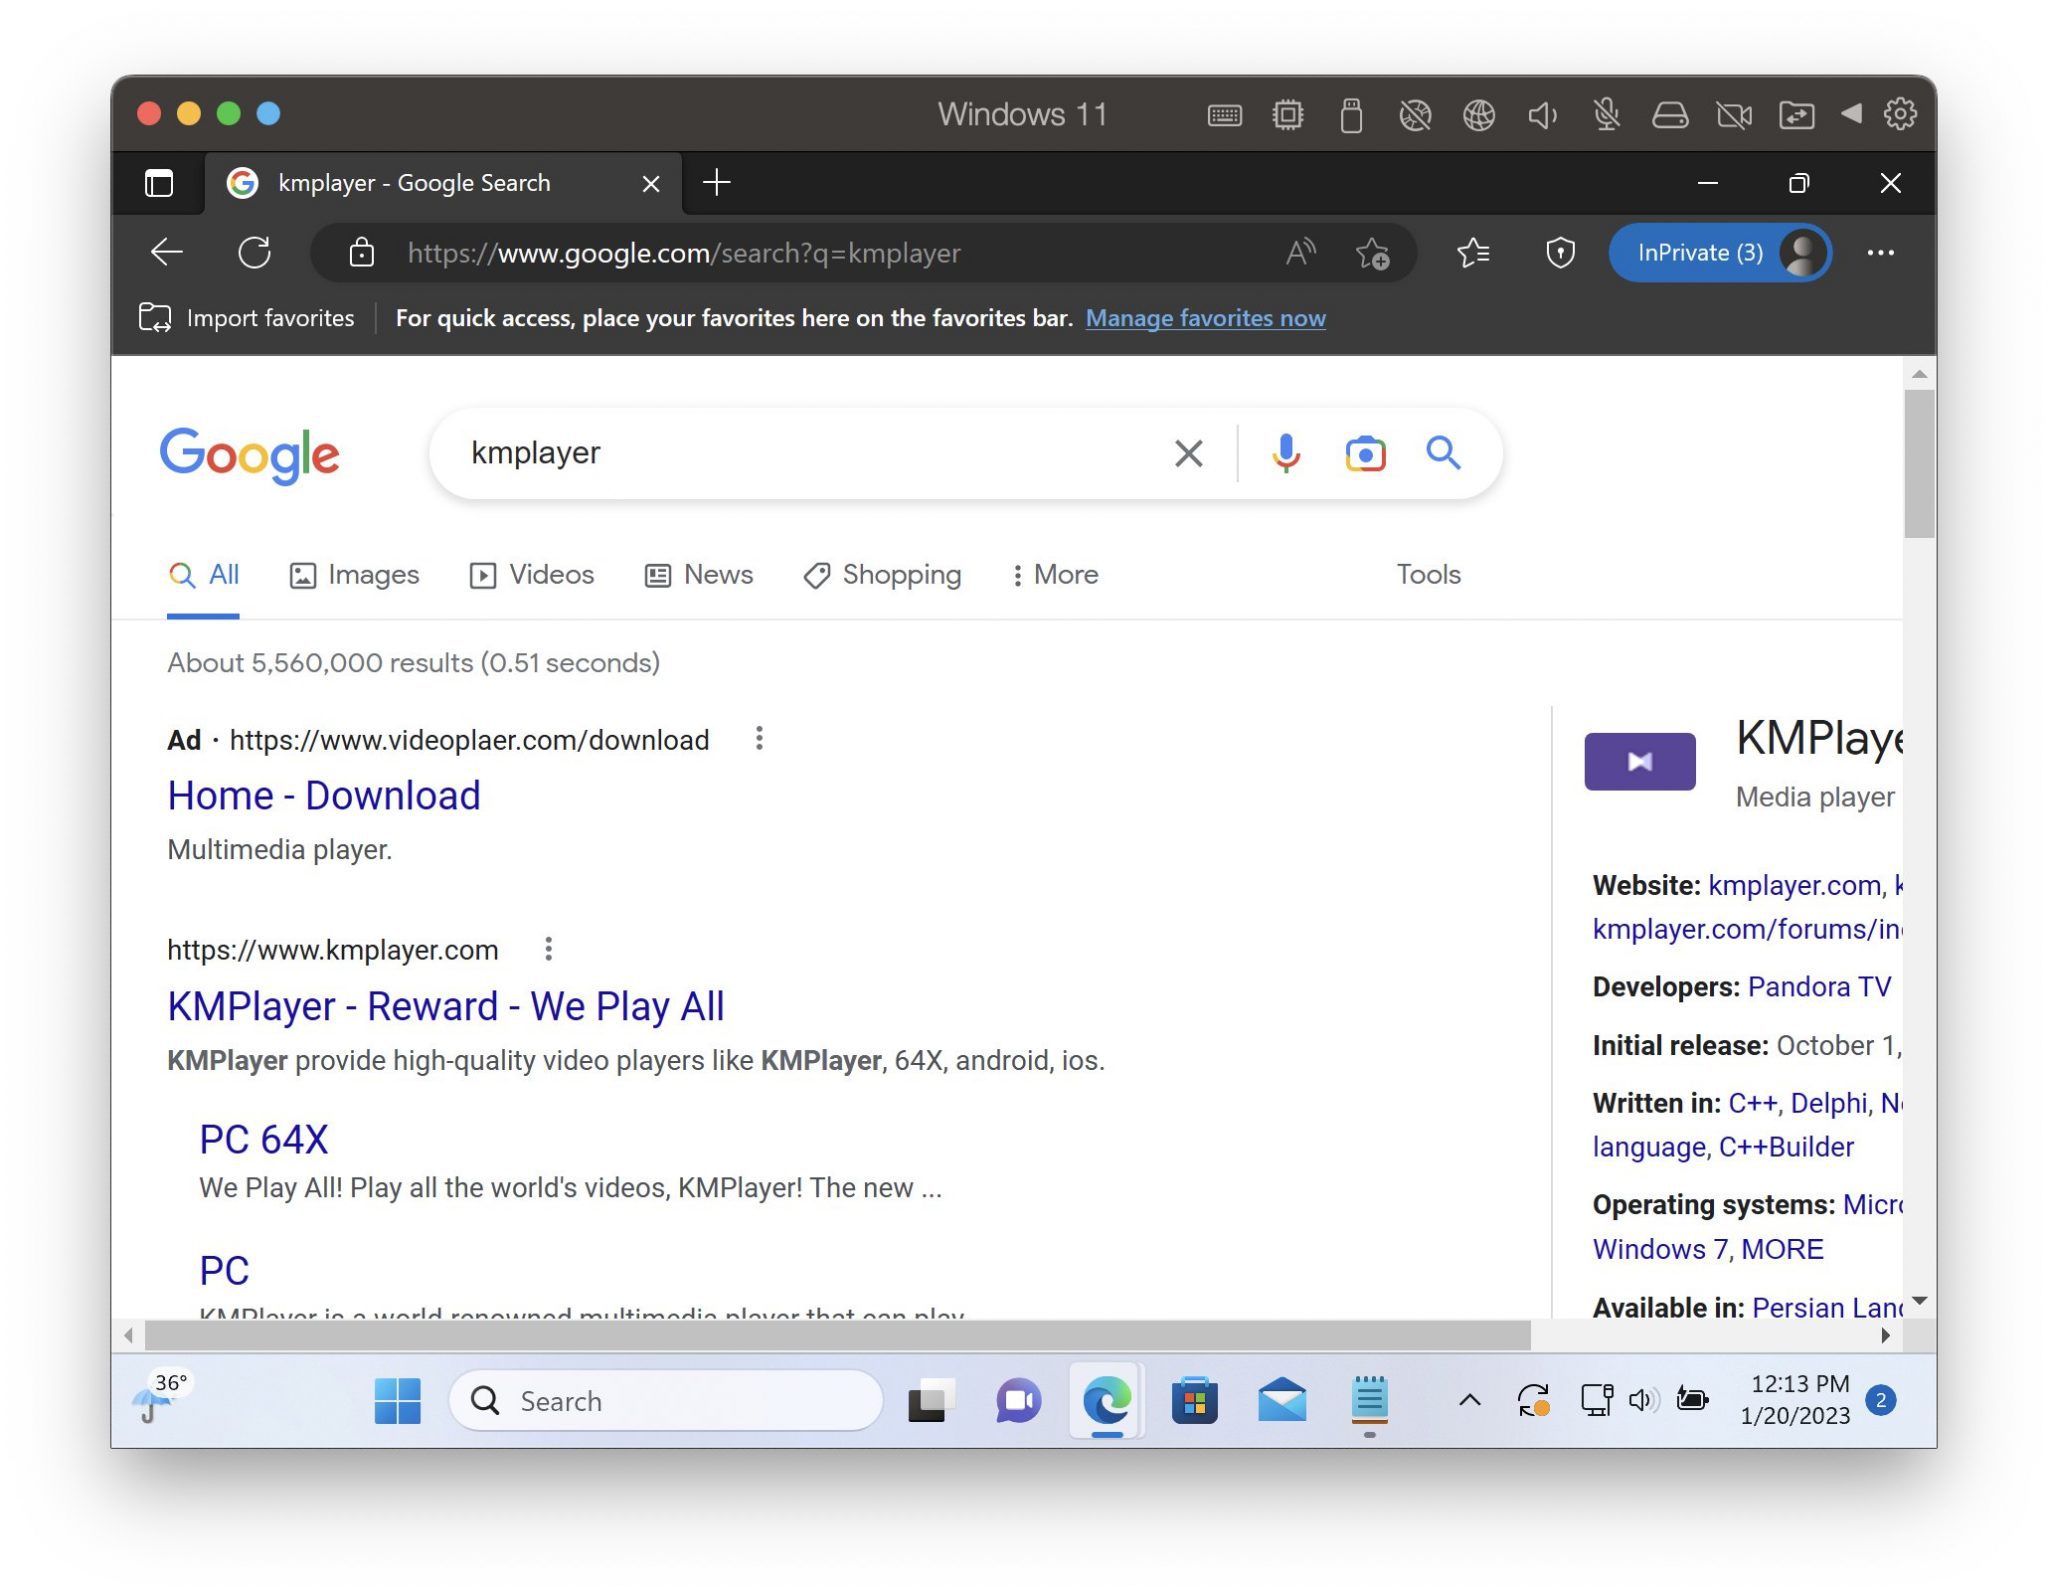Open Read aloud in address bar

1299,252
